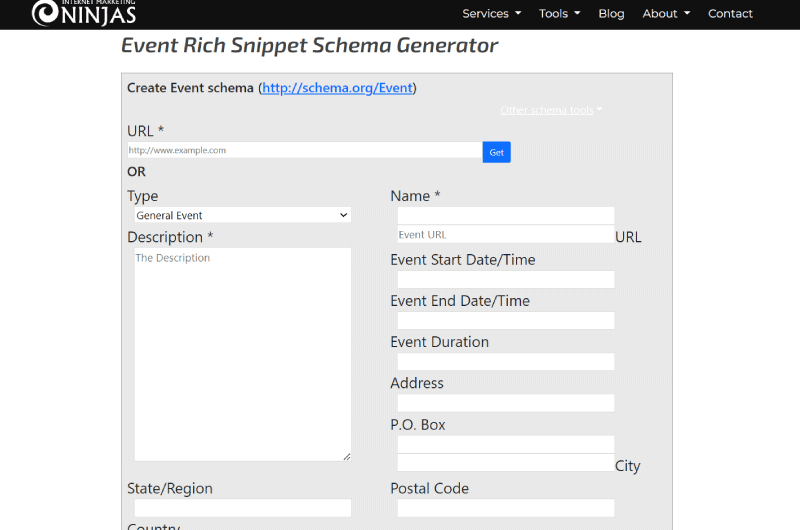Click the Event Duration field
This screenshot has width=800, height=530.
coord(506,362)
